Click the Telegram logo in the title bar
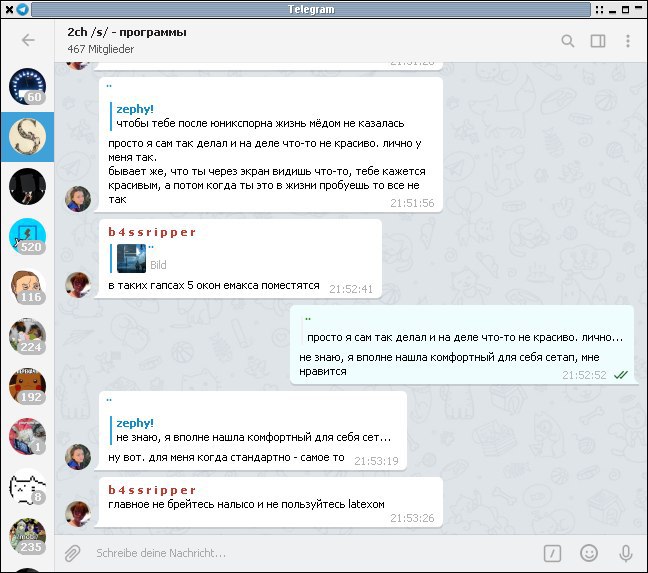 pos(23,9)
